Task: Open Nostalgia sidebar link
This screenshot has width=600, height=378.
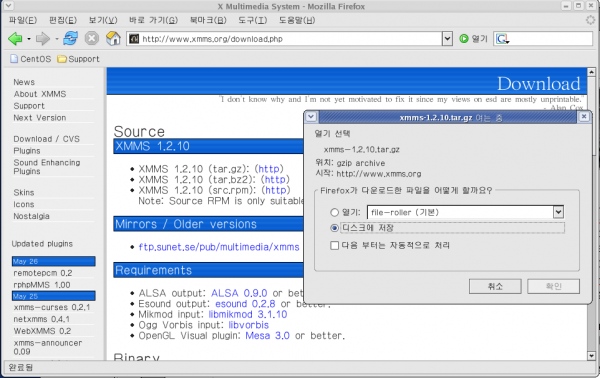Action: [31, 216]
